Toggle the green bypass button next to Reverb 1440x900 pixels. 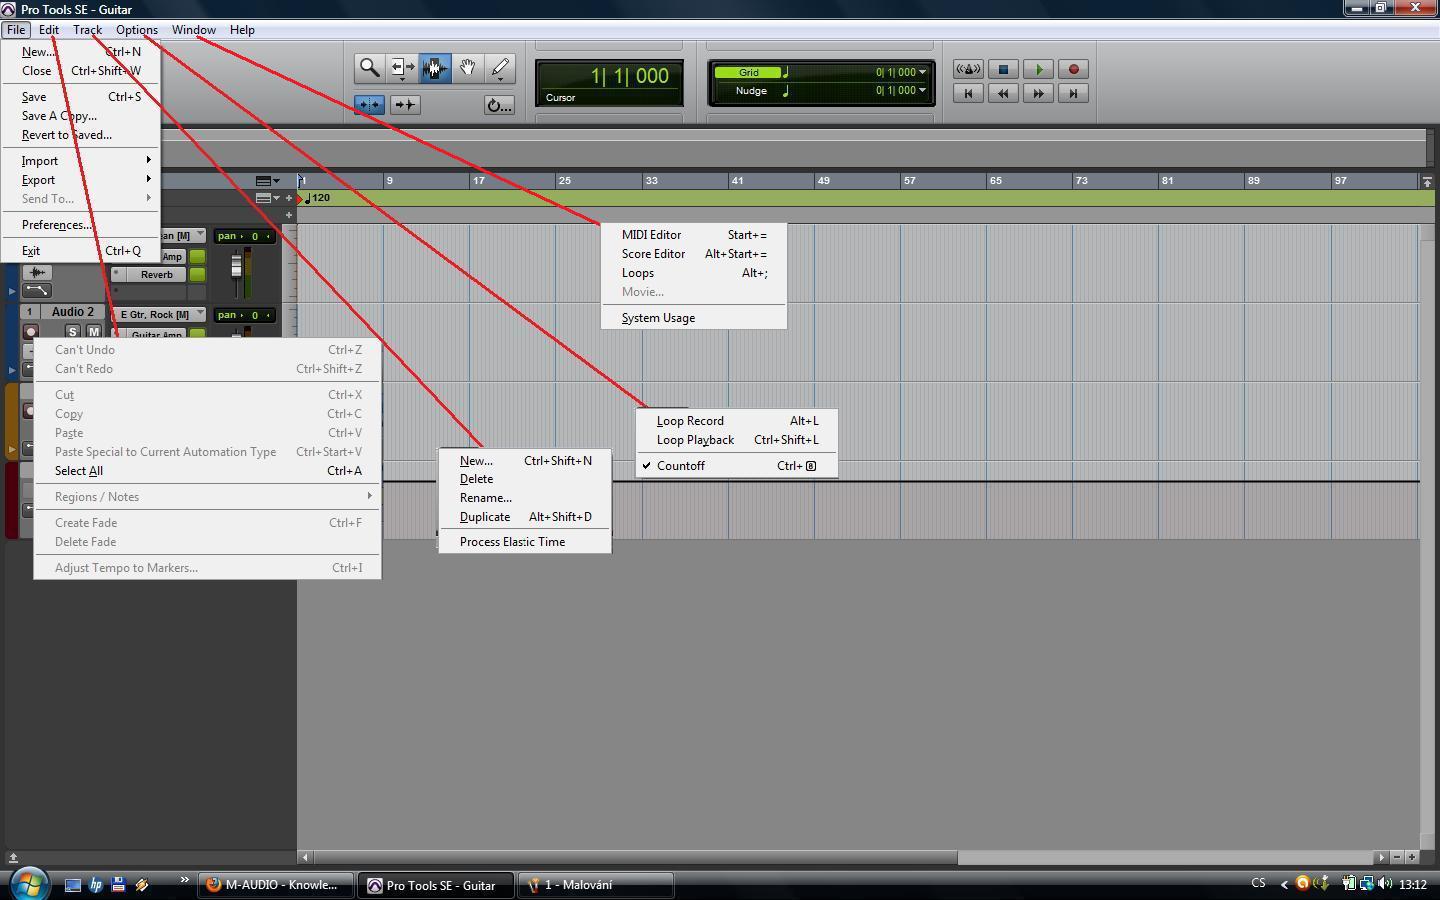(x=198, y=274)
